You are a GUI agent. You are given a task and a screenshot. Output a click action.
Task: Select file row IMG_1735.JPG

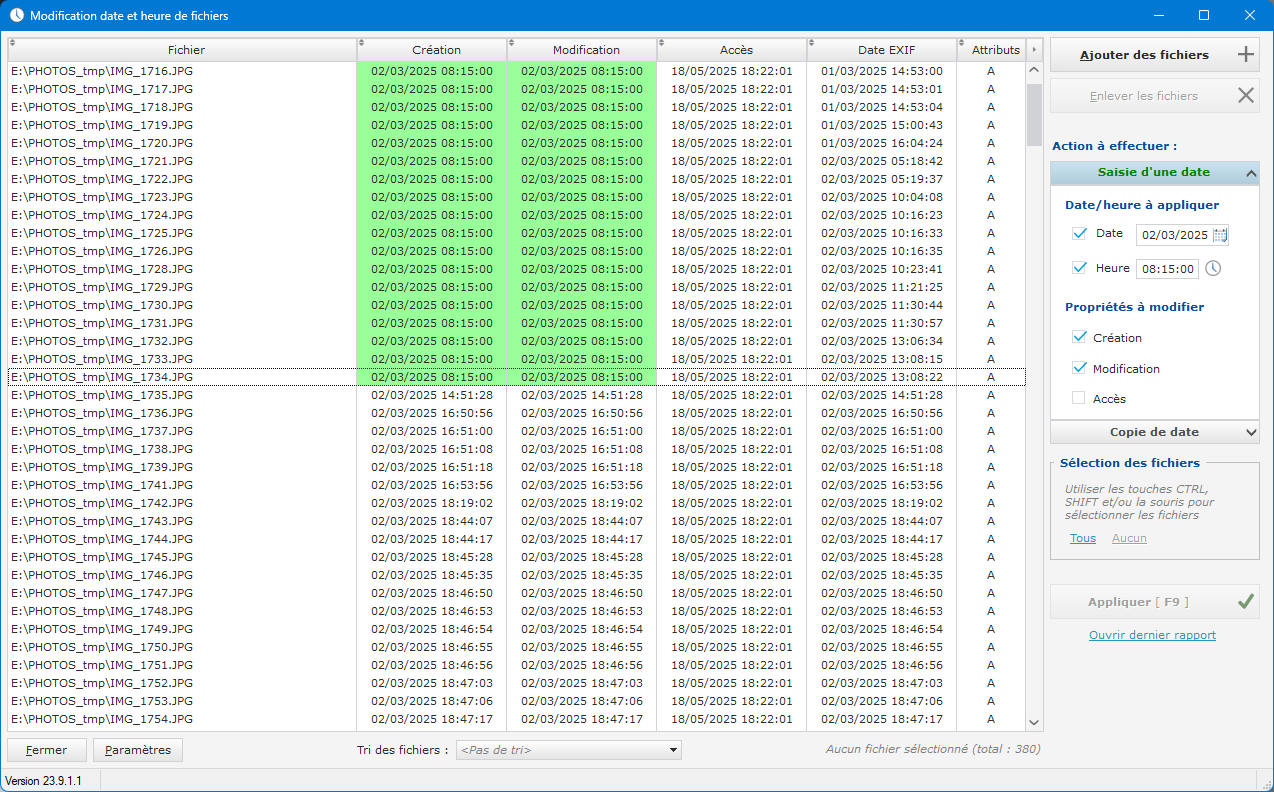coord(516,395)
